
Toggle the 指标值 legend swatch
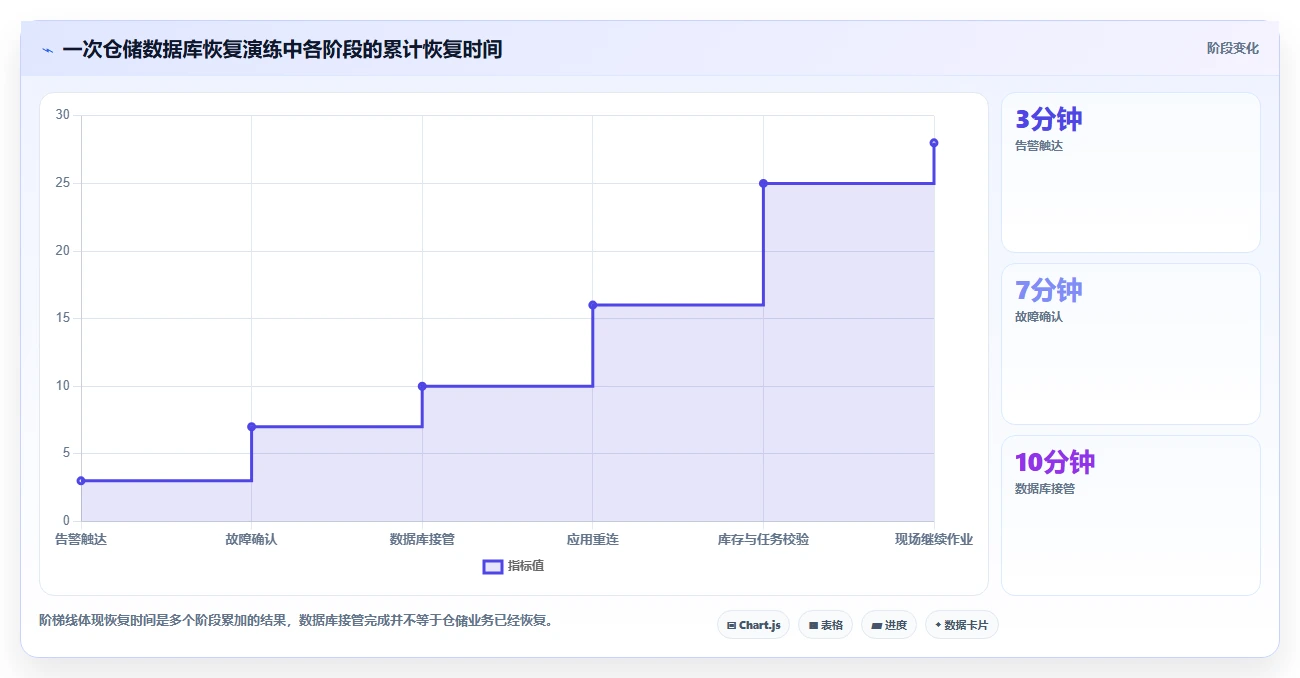tap(492, 566)
